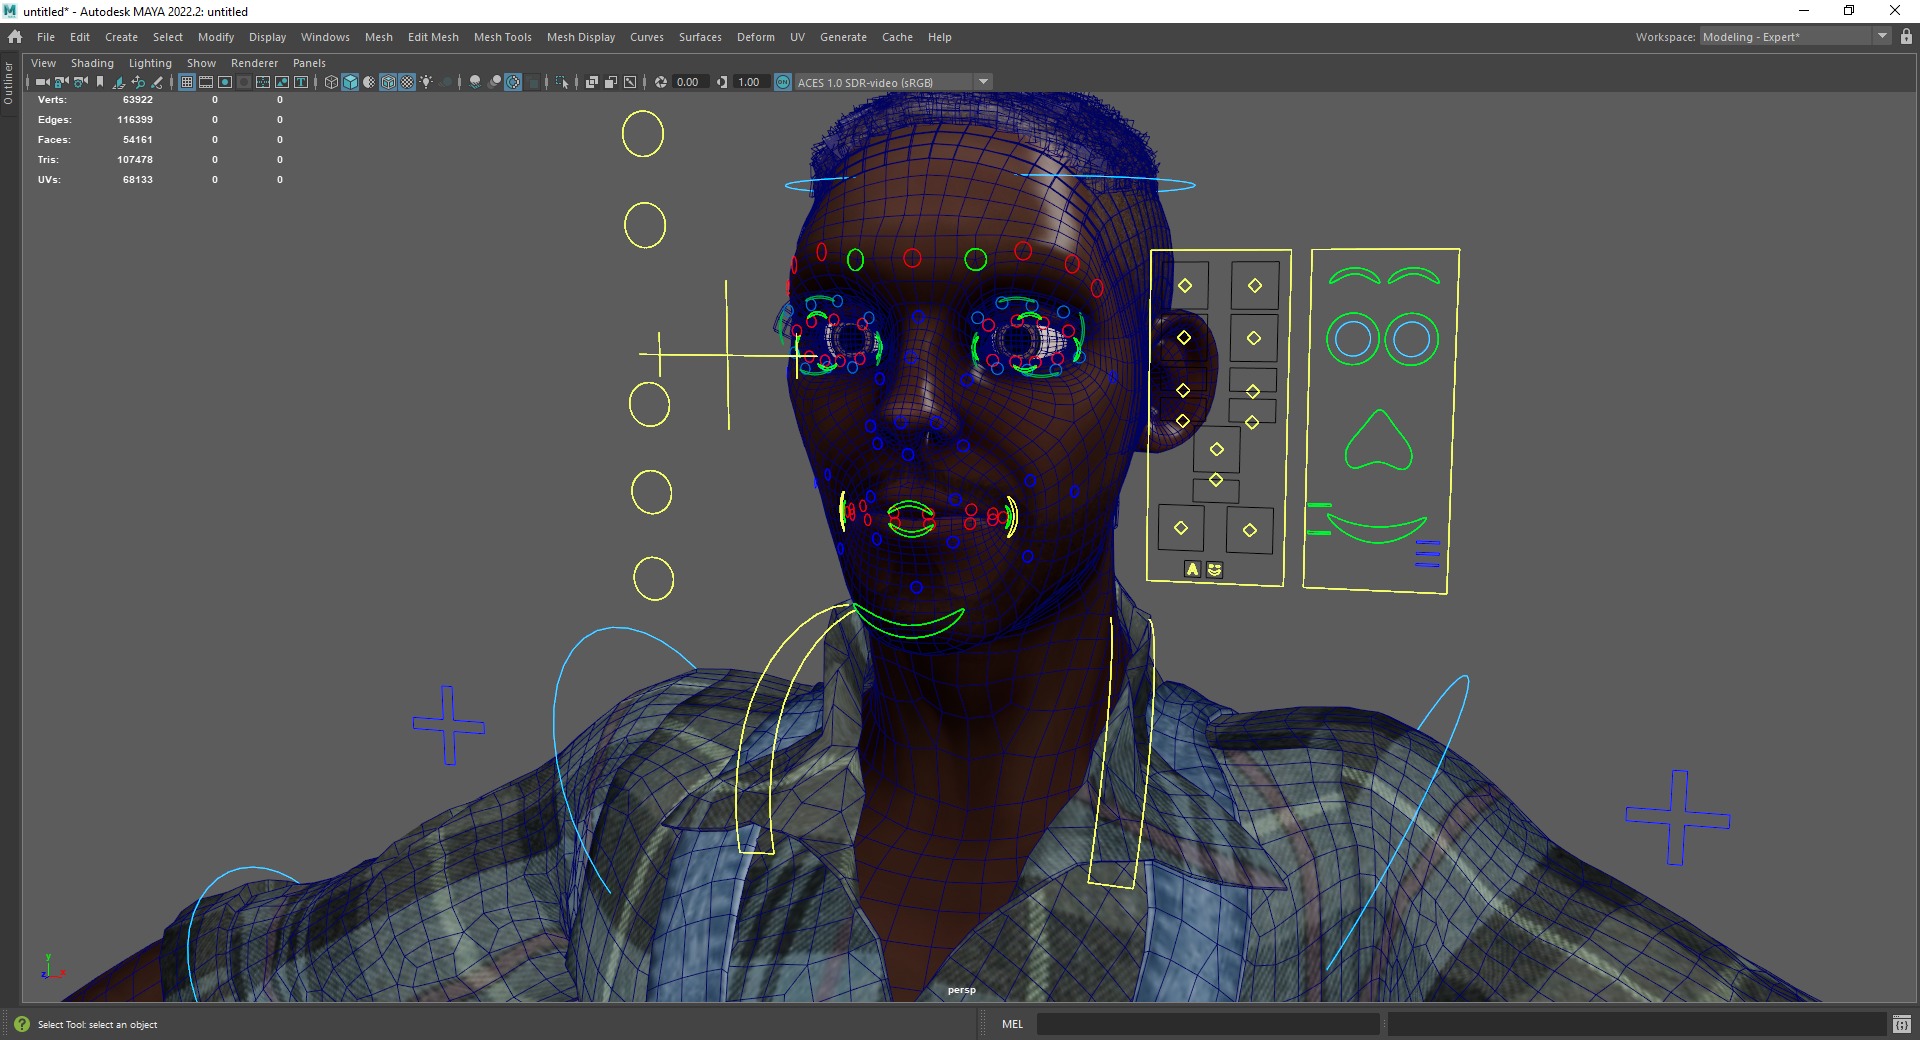Click the camera Bookmarks icon
Viewport: 1920px width, 1040px height.
click(x=100, y=82)
